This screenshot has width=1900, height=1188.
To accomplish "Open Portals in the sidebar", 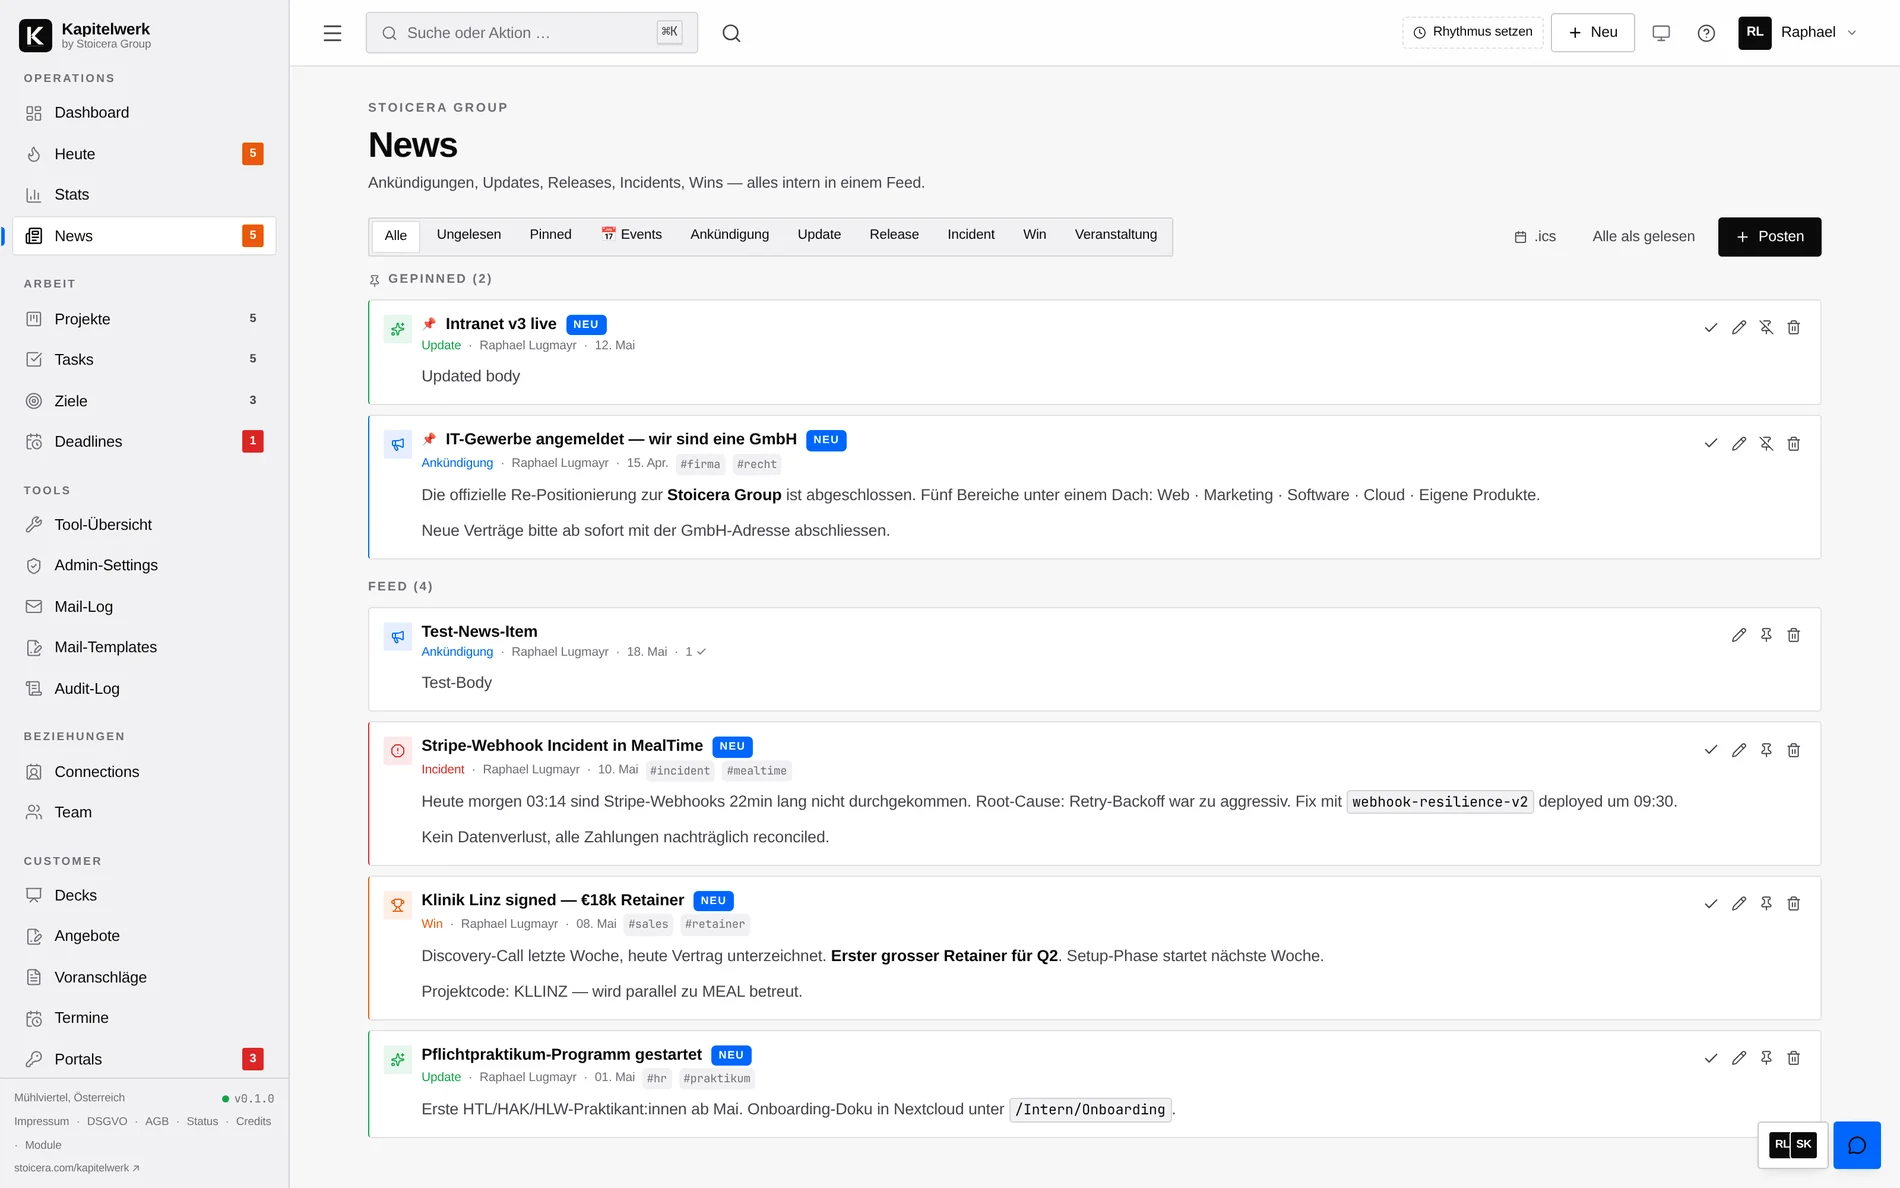I will click(x=144, y=1059).
